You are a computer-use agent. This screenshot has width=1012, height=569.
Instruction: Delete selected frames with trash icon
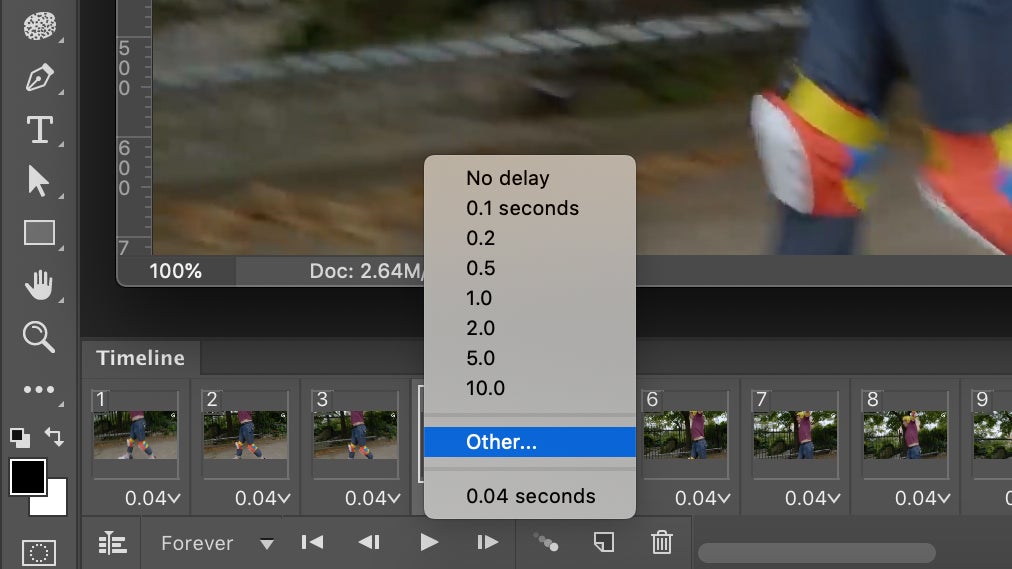click(661, 542)
